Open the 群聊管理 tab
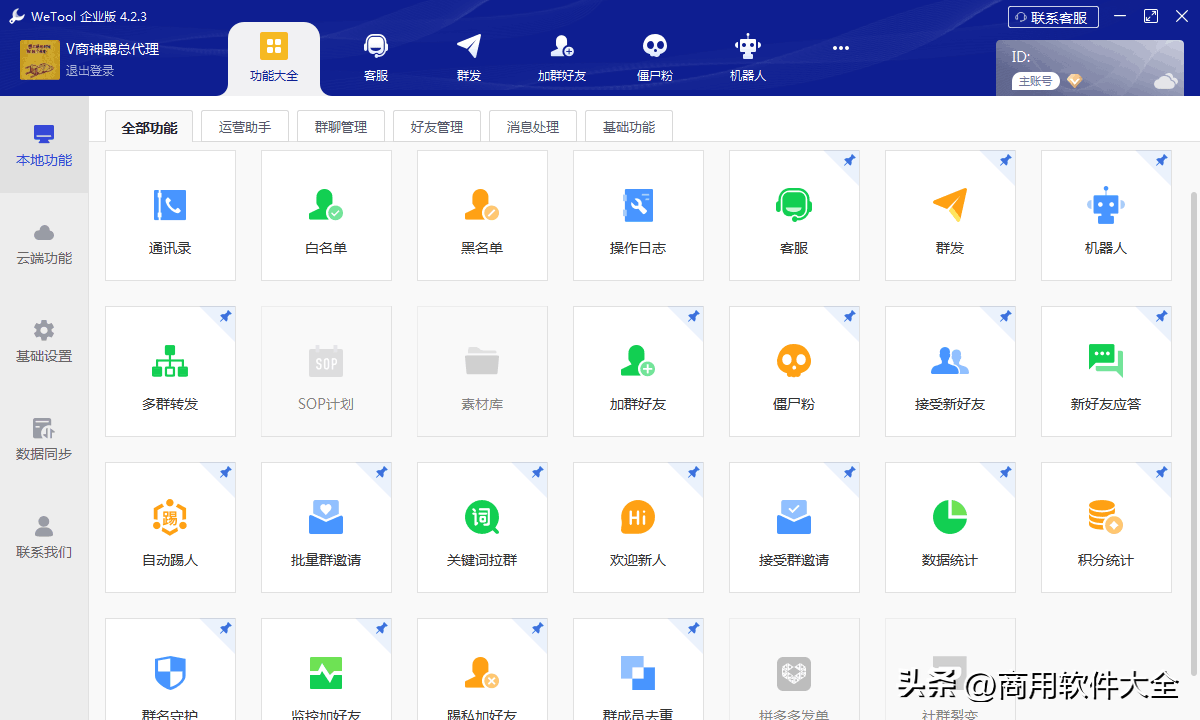The height and width of the screenshot is (720, 1200). pos(341,126)
